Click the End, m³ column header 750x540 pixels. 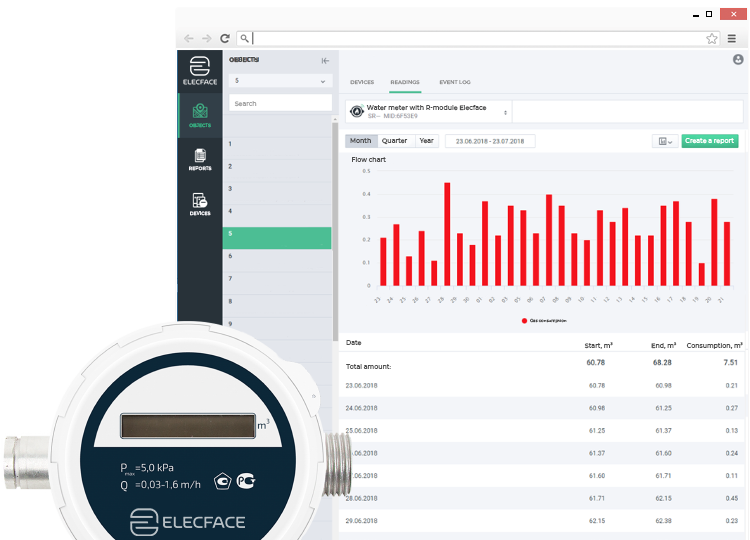coord(663,345)
